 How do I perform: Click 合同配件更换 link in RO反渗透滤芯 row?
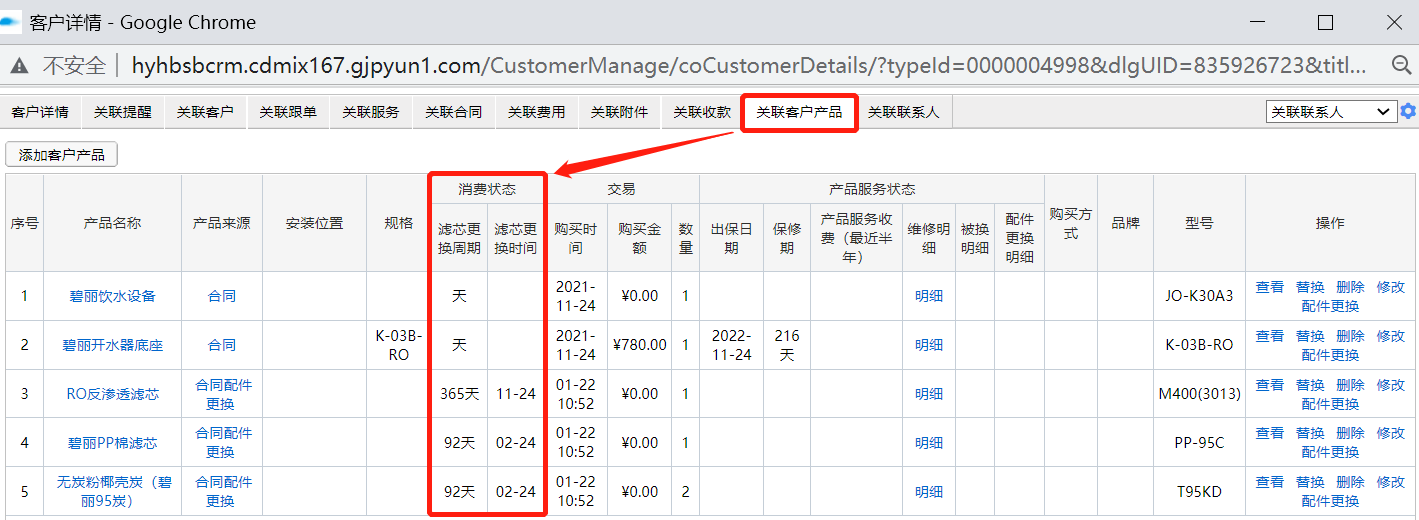pos(222,394)
